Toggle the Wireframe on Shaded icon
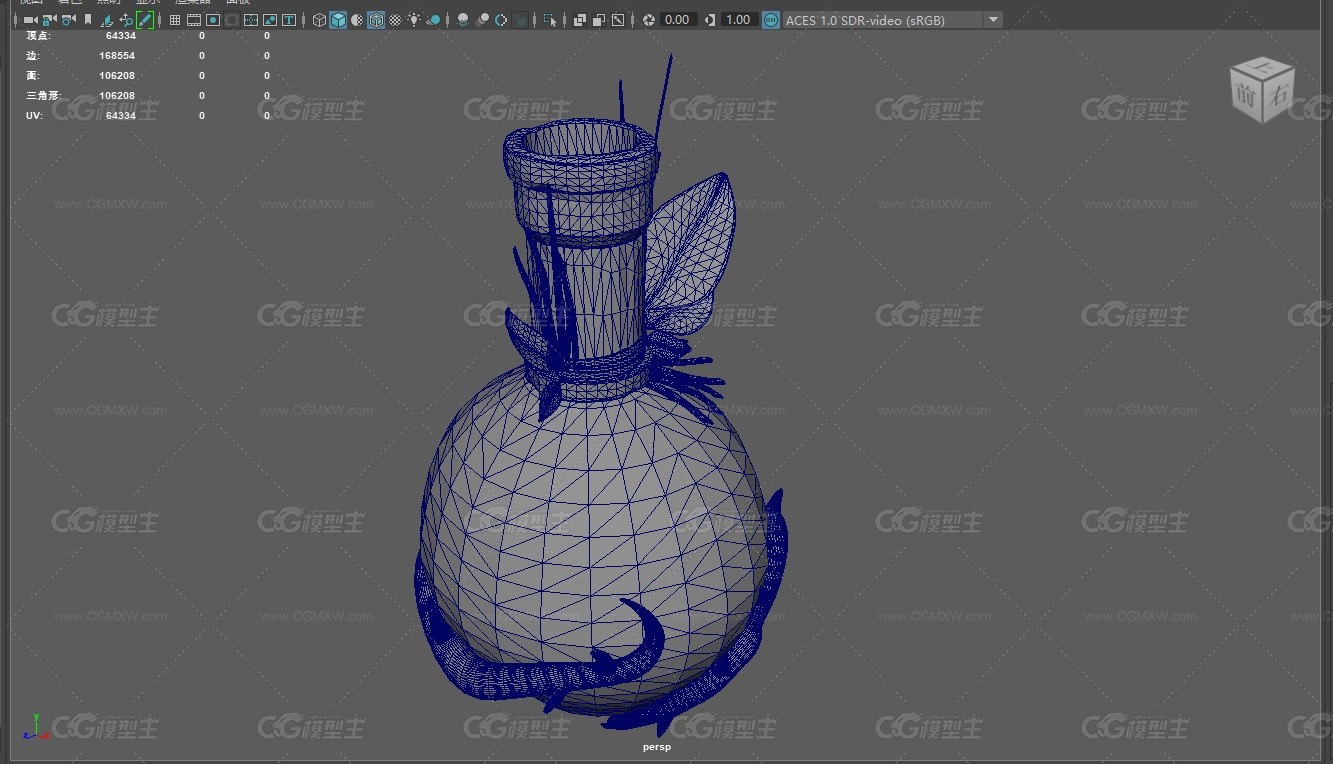This screenshot has height=764, width=1333. (x=376, y=20)
